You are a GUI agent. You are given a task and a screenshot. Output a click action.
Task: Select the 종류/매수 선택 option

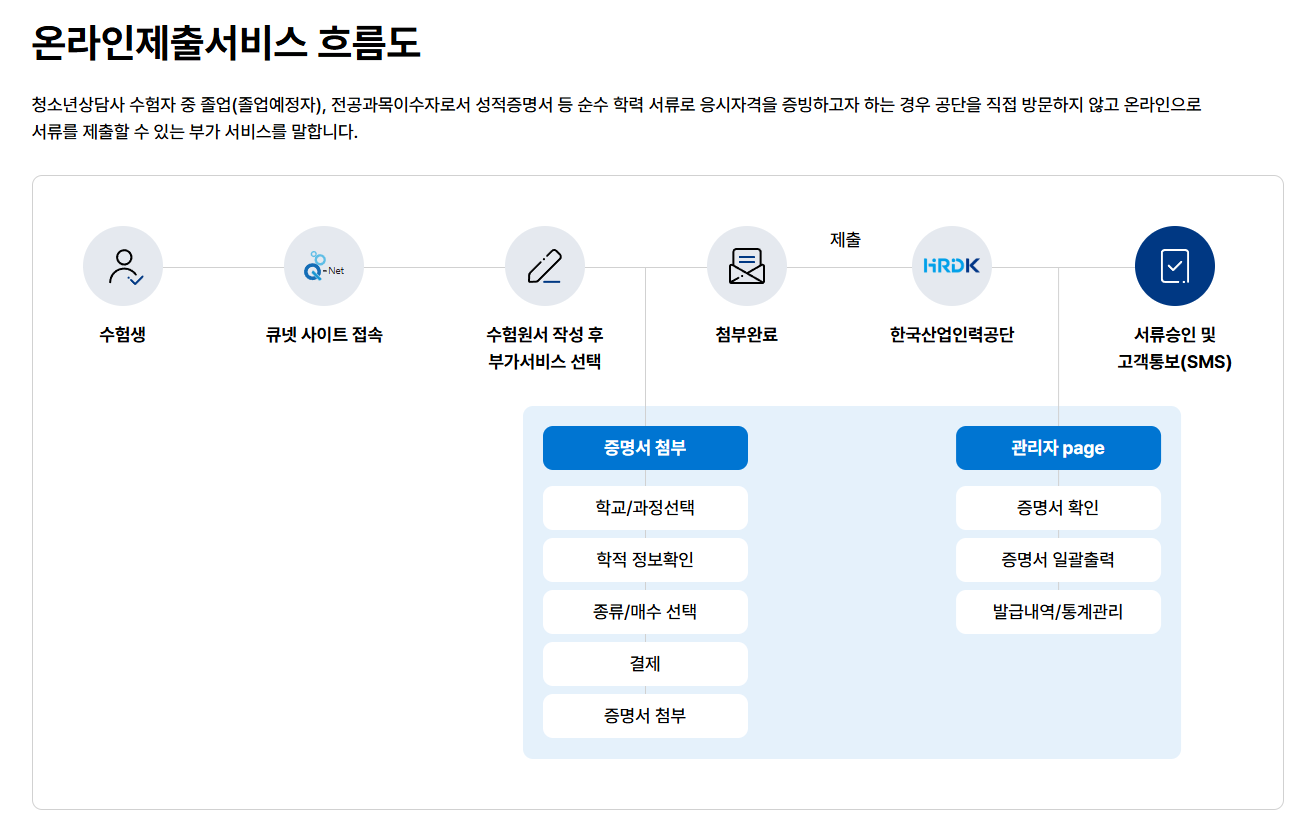point(645,612)
